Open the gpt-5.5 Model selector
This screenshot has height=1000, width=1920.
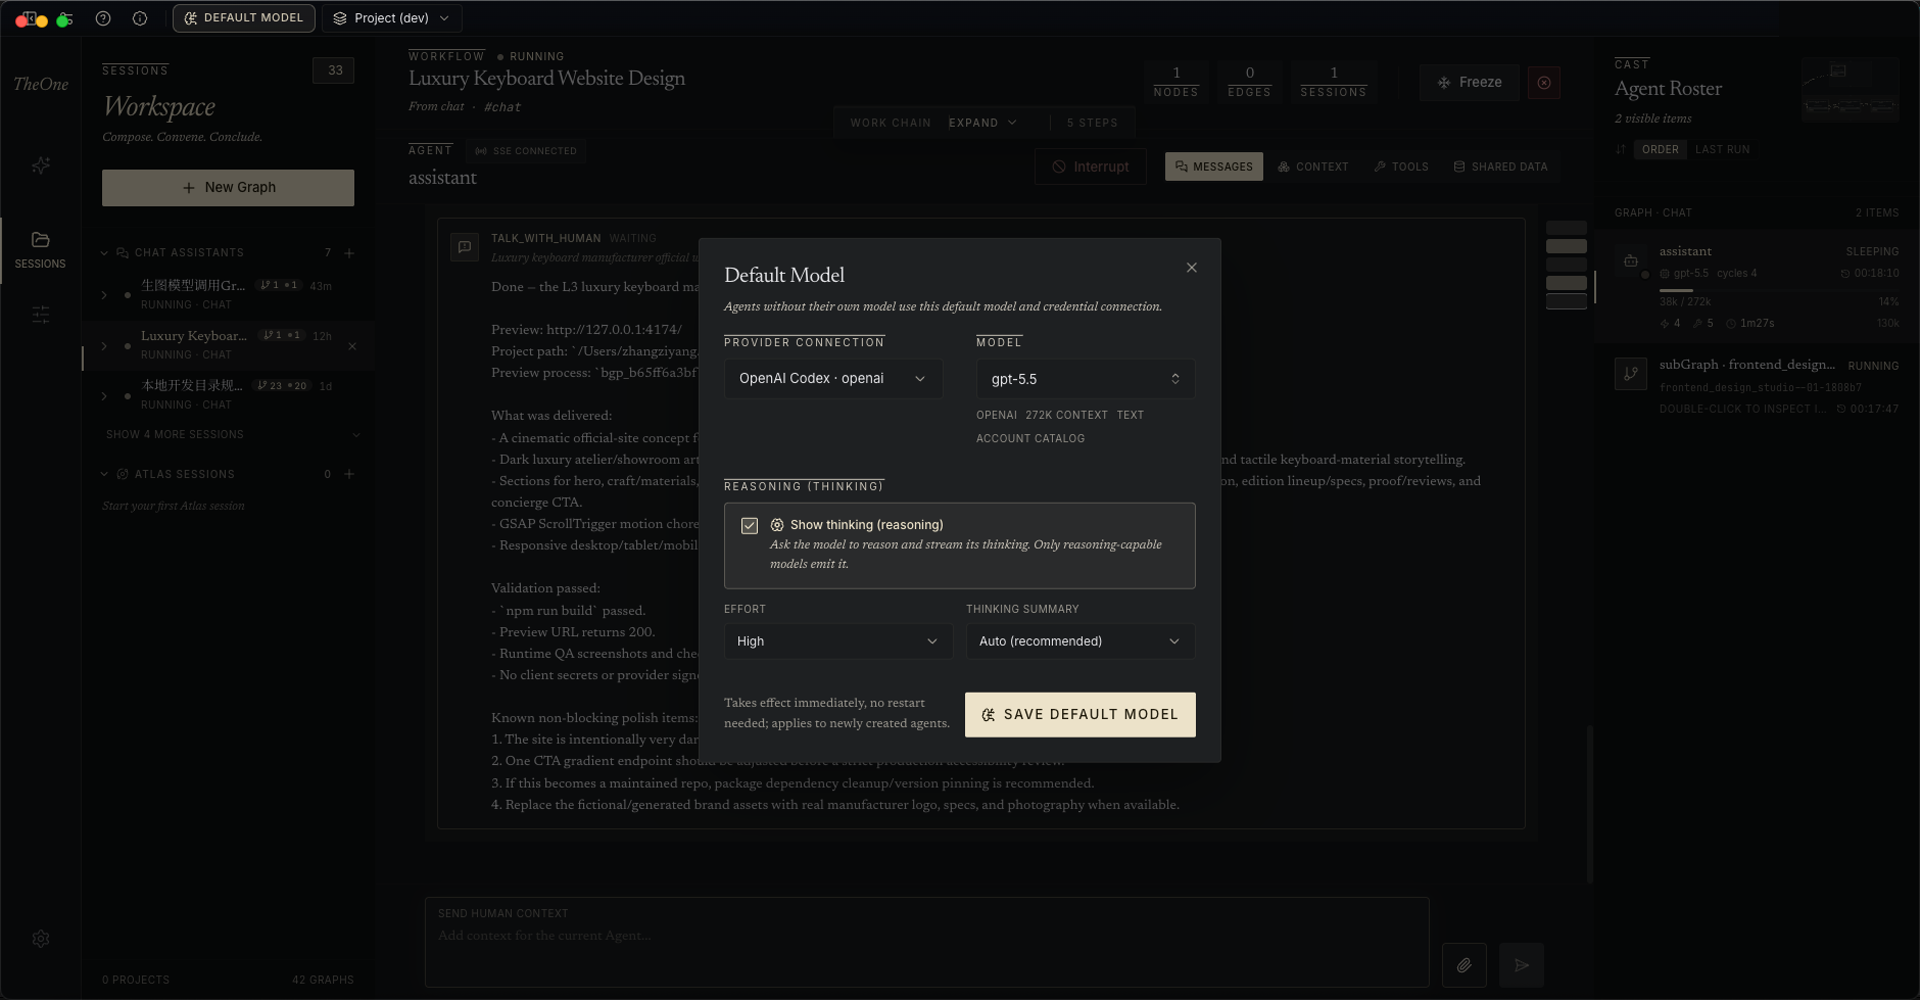point(1085,379)
